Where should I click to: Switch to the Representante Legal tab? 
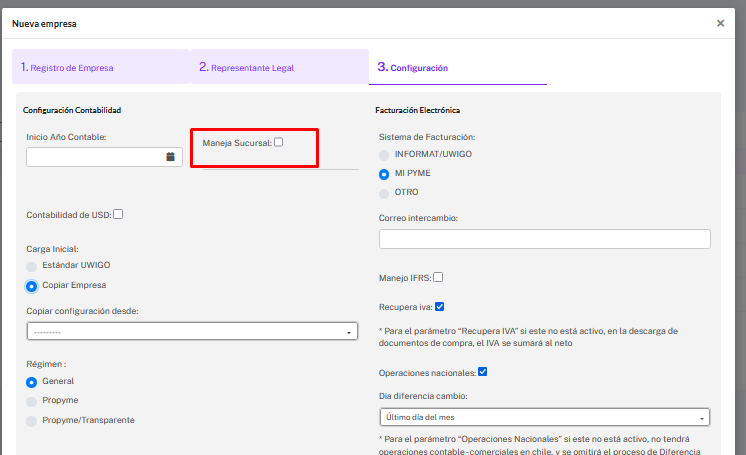point(279,68)
